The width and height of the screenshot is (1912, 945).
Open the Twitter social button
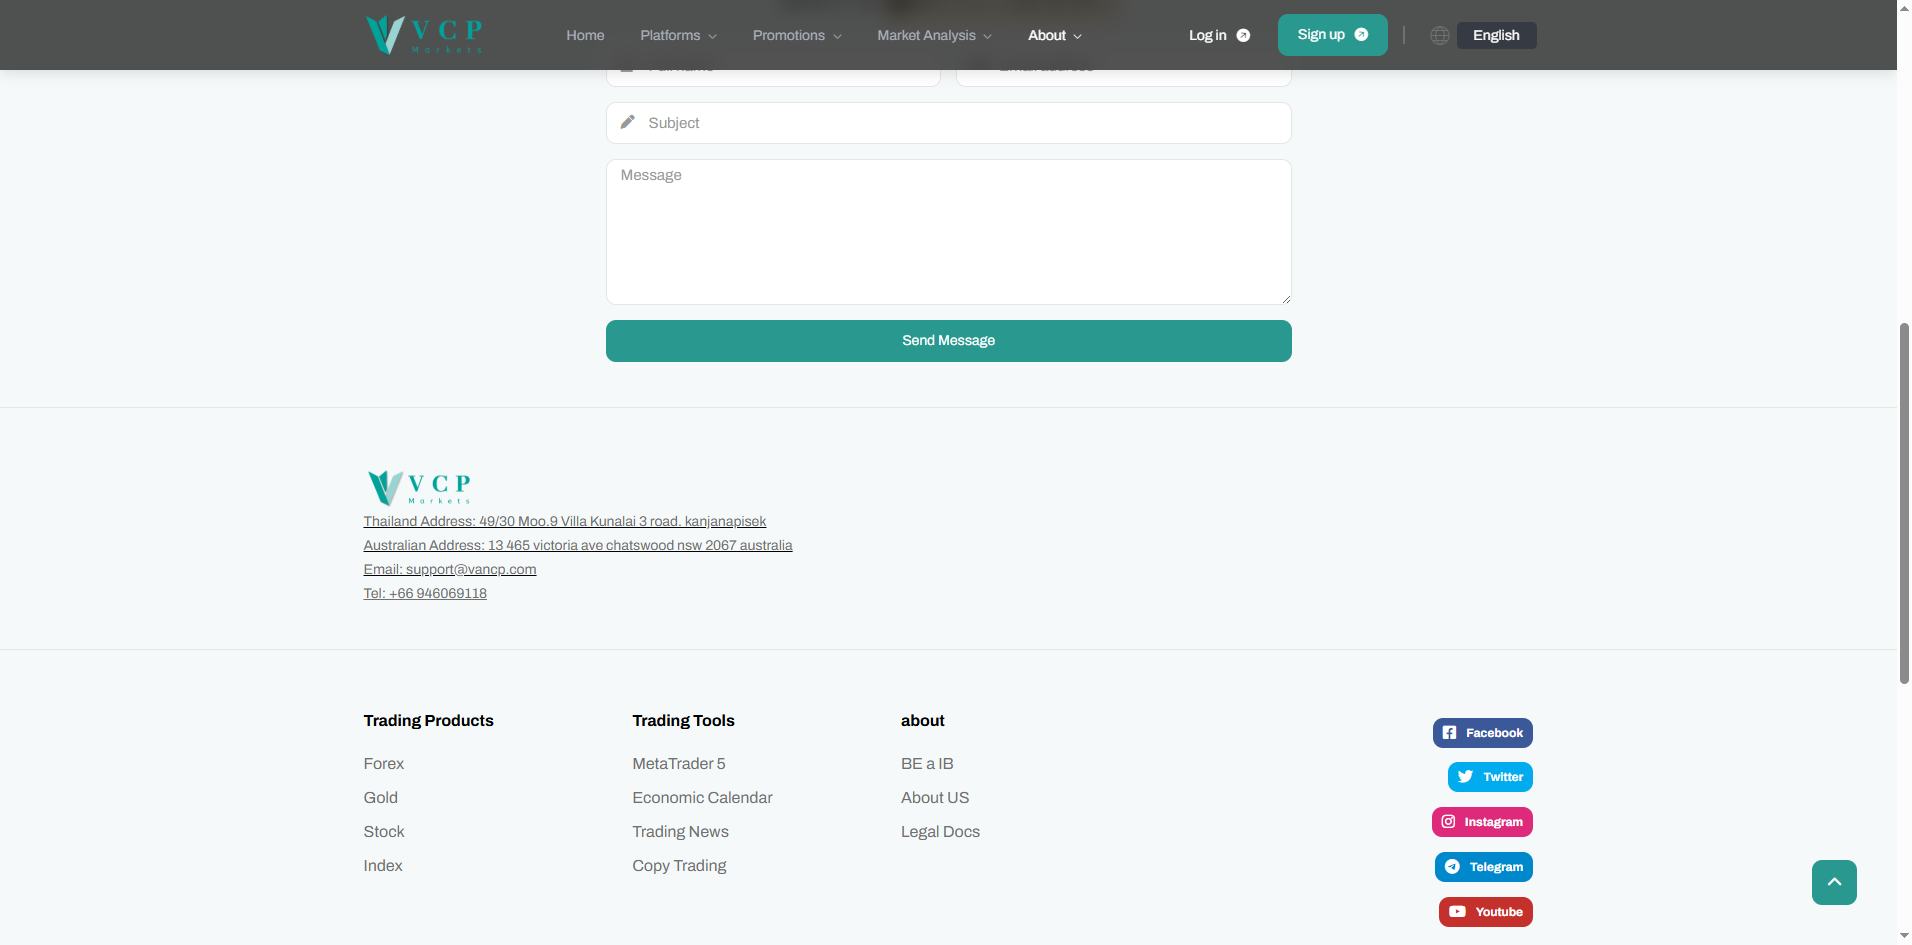(x=1490, y=777)
